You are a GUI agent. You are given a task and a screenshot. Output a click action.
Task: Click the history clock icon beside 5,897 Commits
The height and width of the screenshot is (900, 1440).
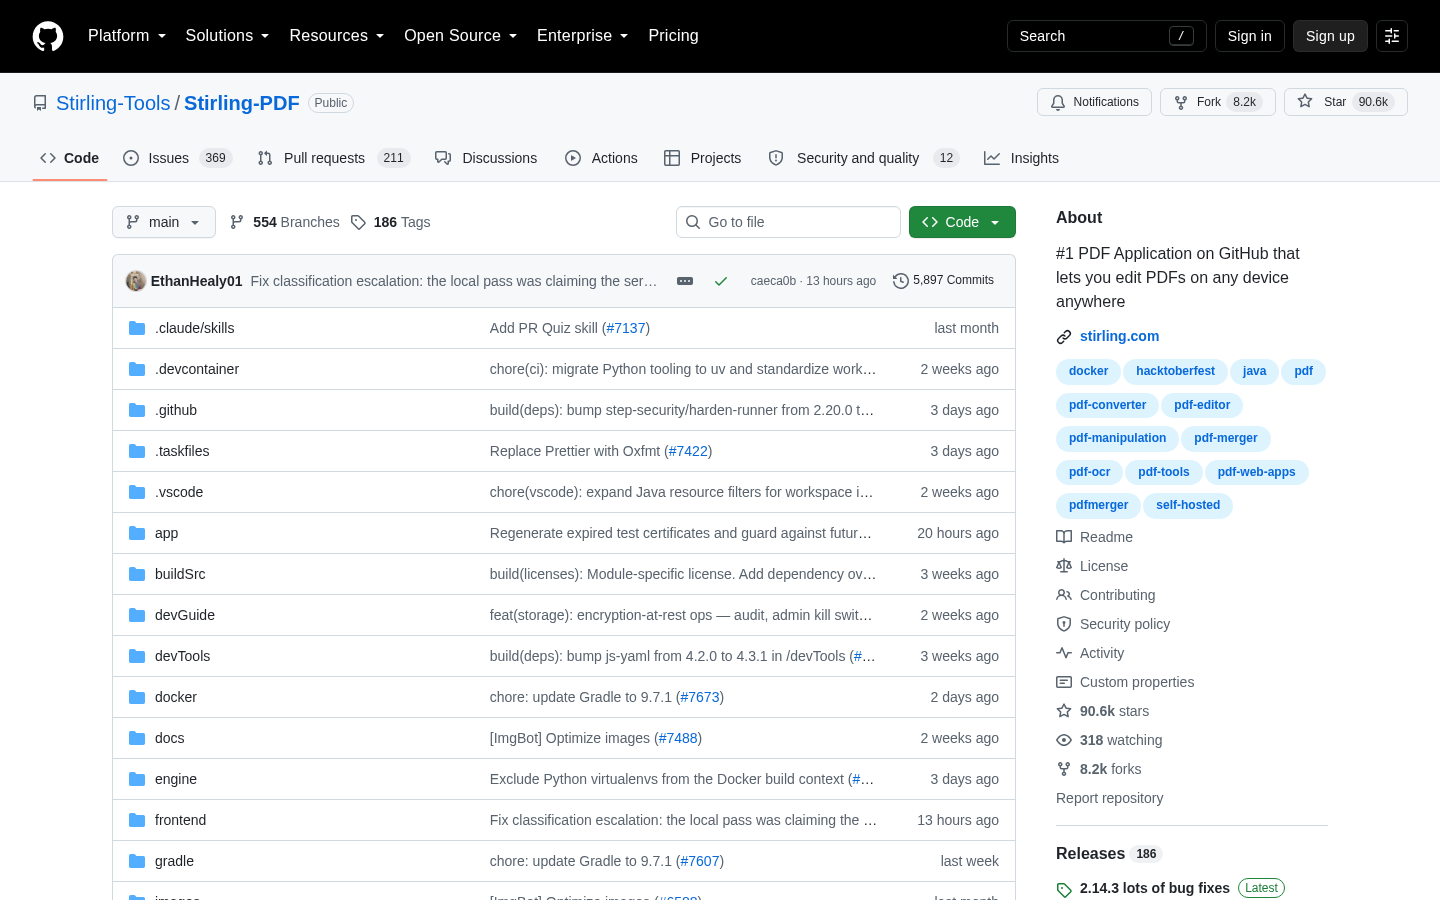(901, 281)
